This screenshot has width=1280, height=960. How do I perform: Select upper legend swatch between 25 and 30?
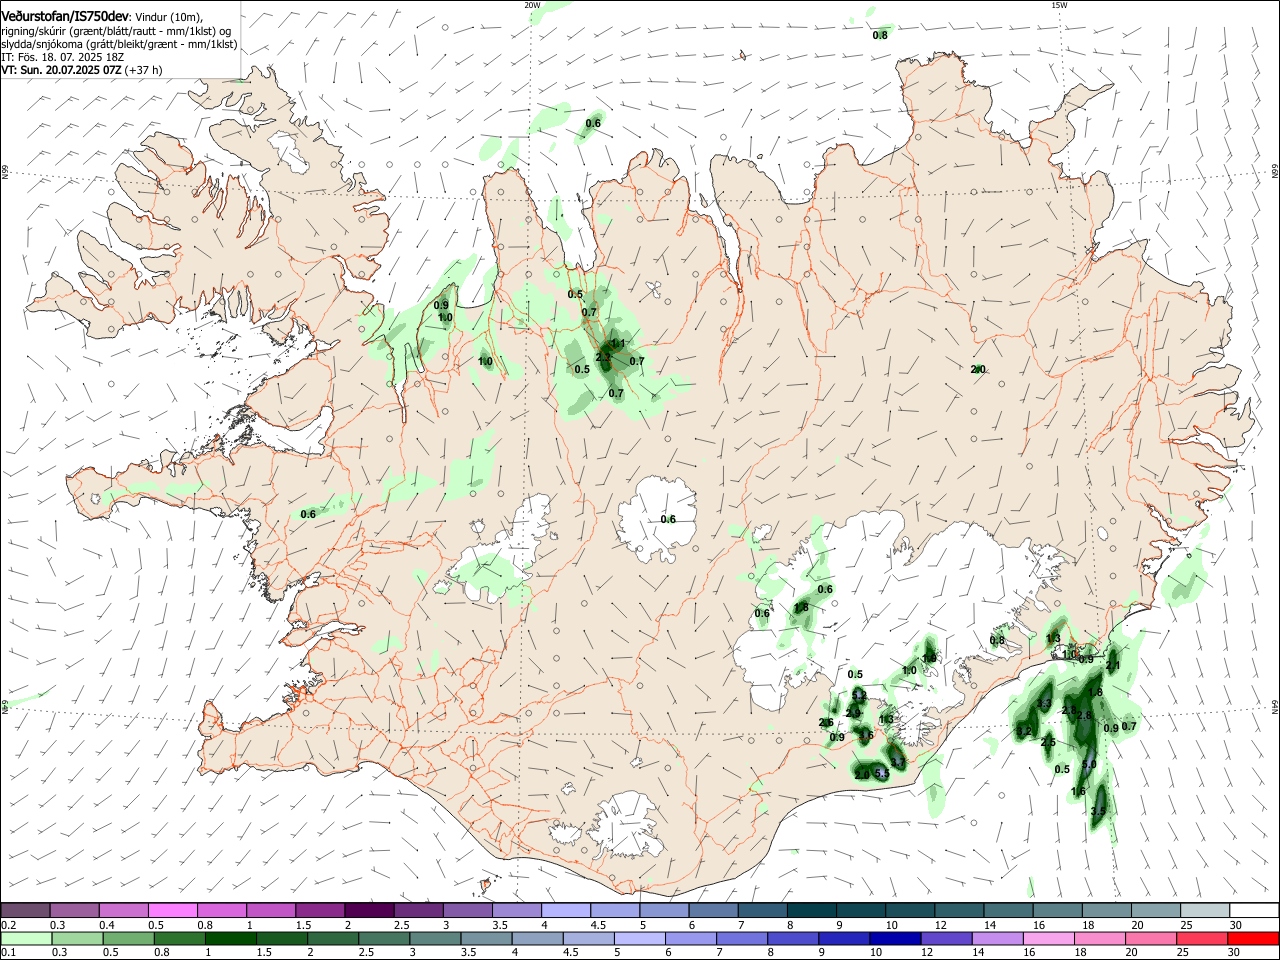coord(1205,911)
